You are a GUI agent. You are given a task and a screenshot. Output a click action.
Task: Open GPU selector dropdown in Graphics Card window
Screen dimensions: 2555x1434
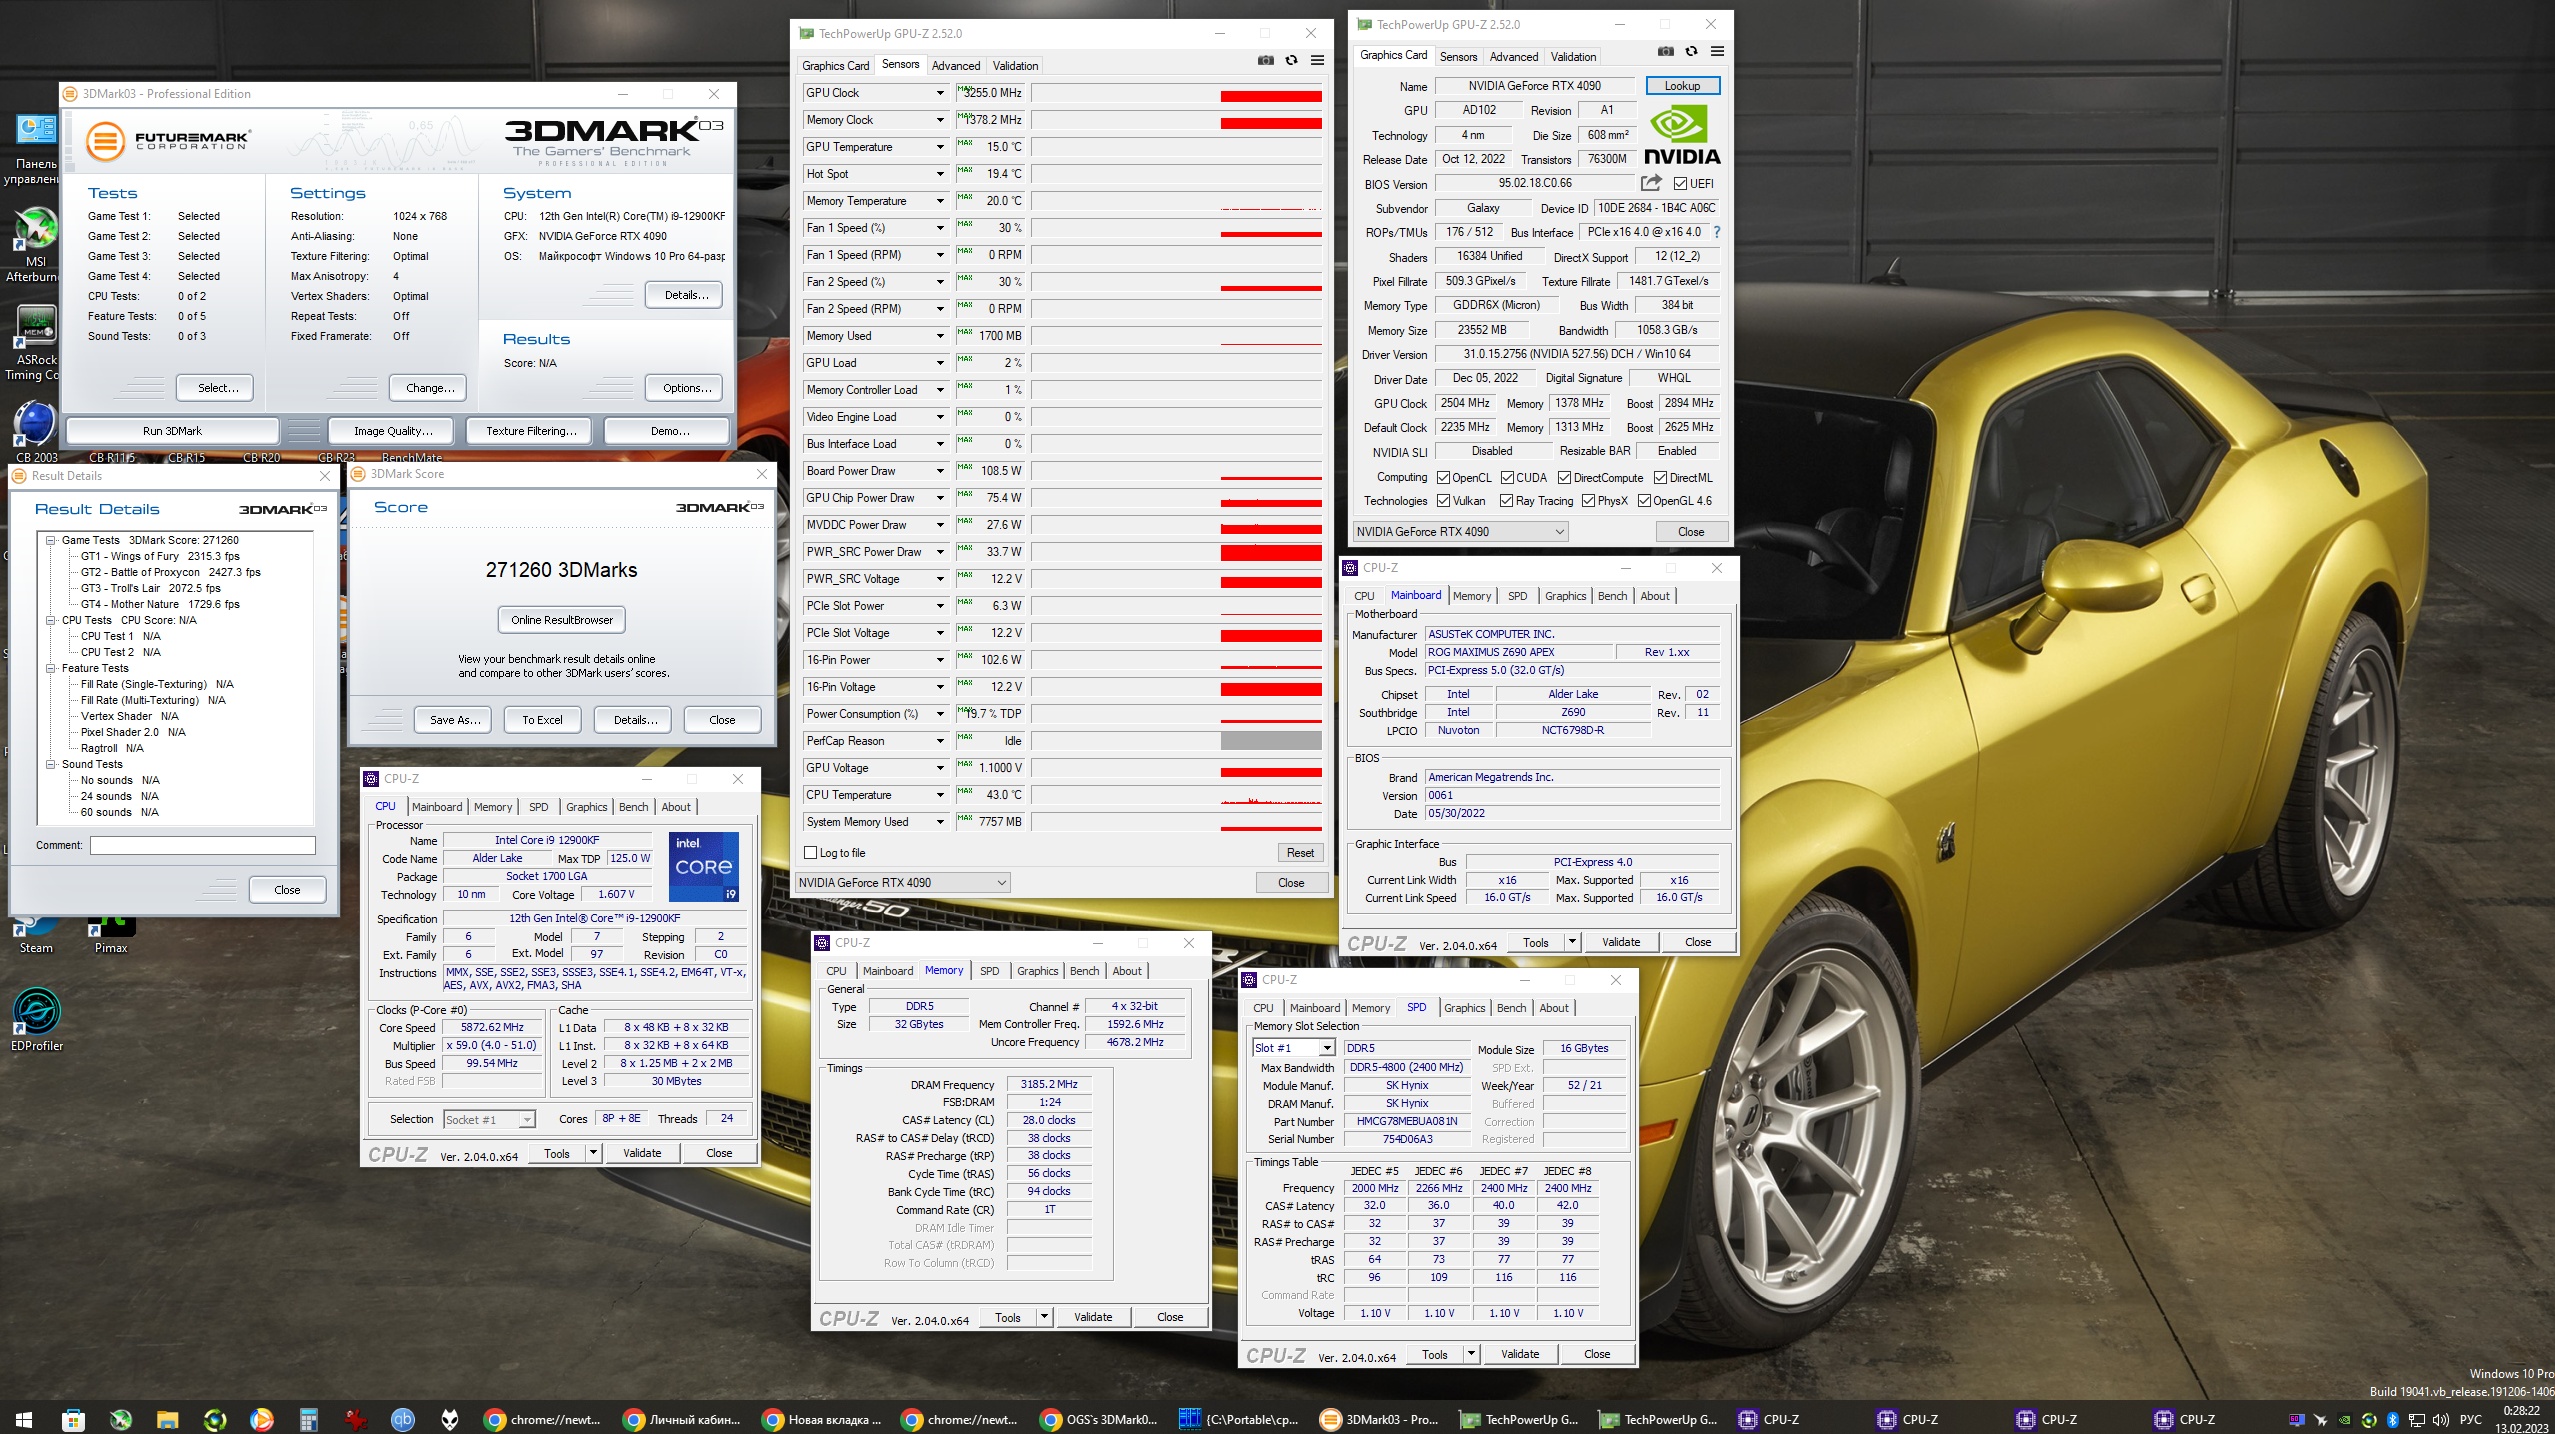(1460, 532)
